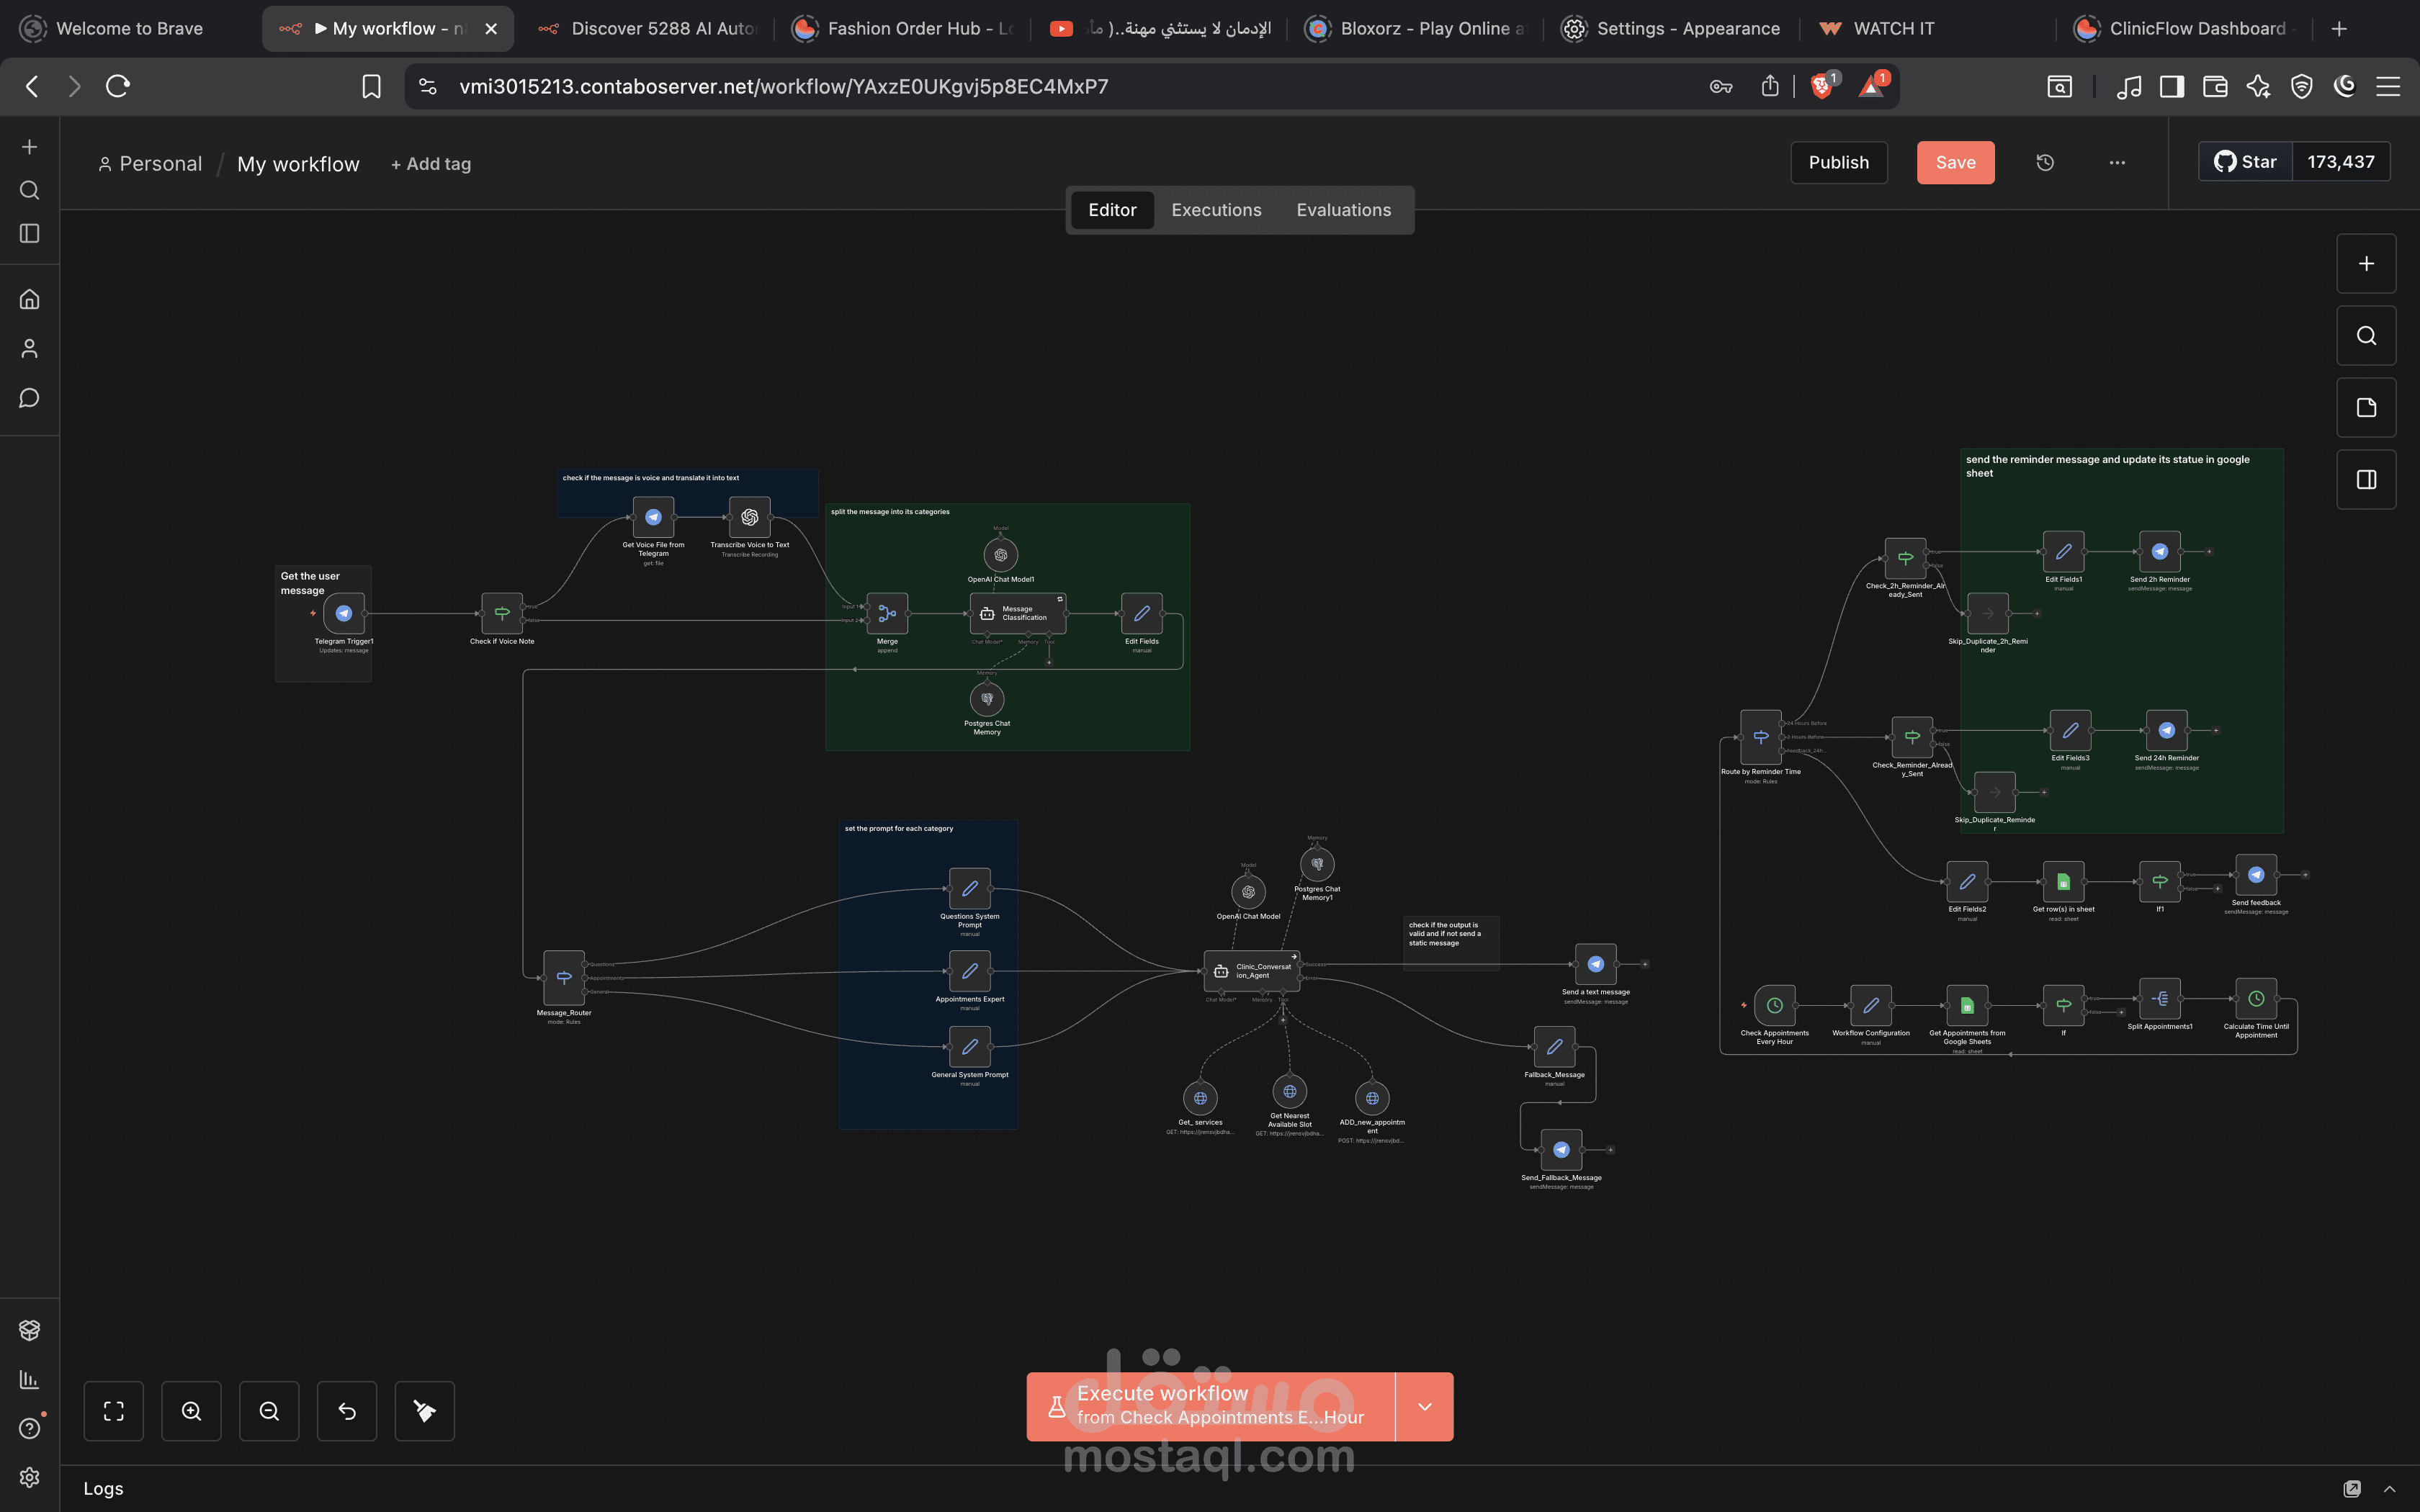Toggle the n8n left sidebar panel
Screen dimensions: 2420x1512
[30, 233]
